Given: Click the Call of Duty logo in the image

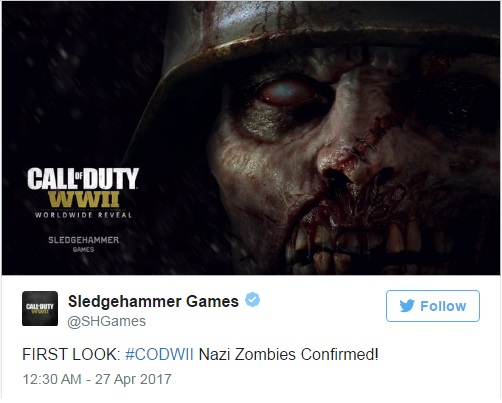Looking at the screenshot, I should point(83,178).
